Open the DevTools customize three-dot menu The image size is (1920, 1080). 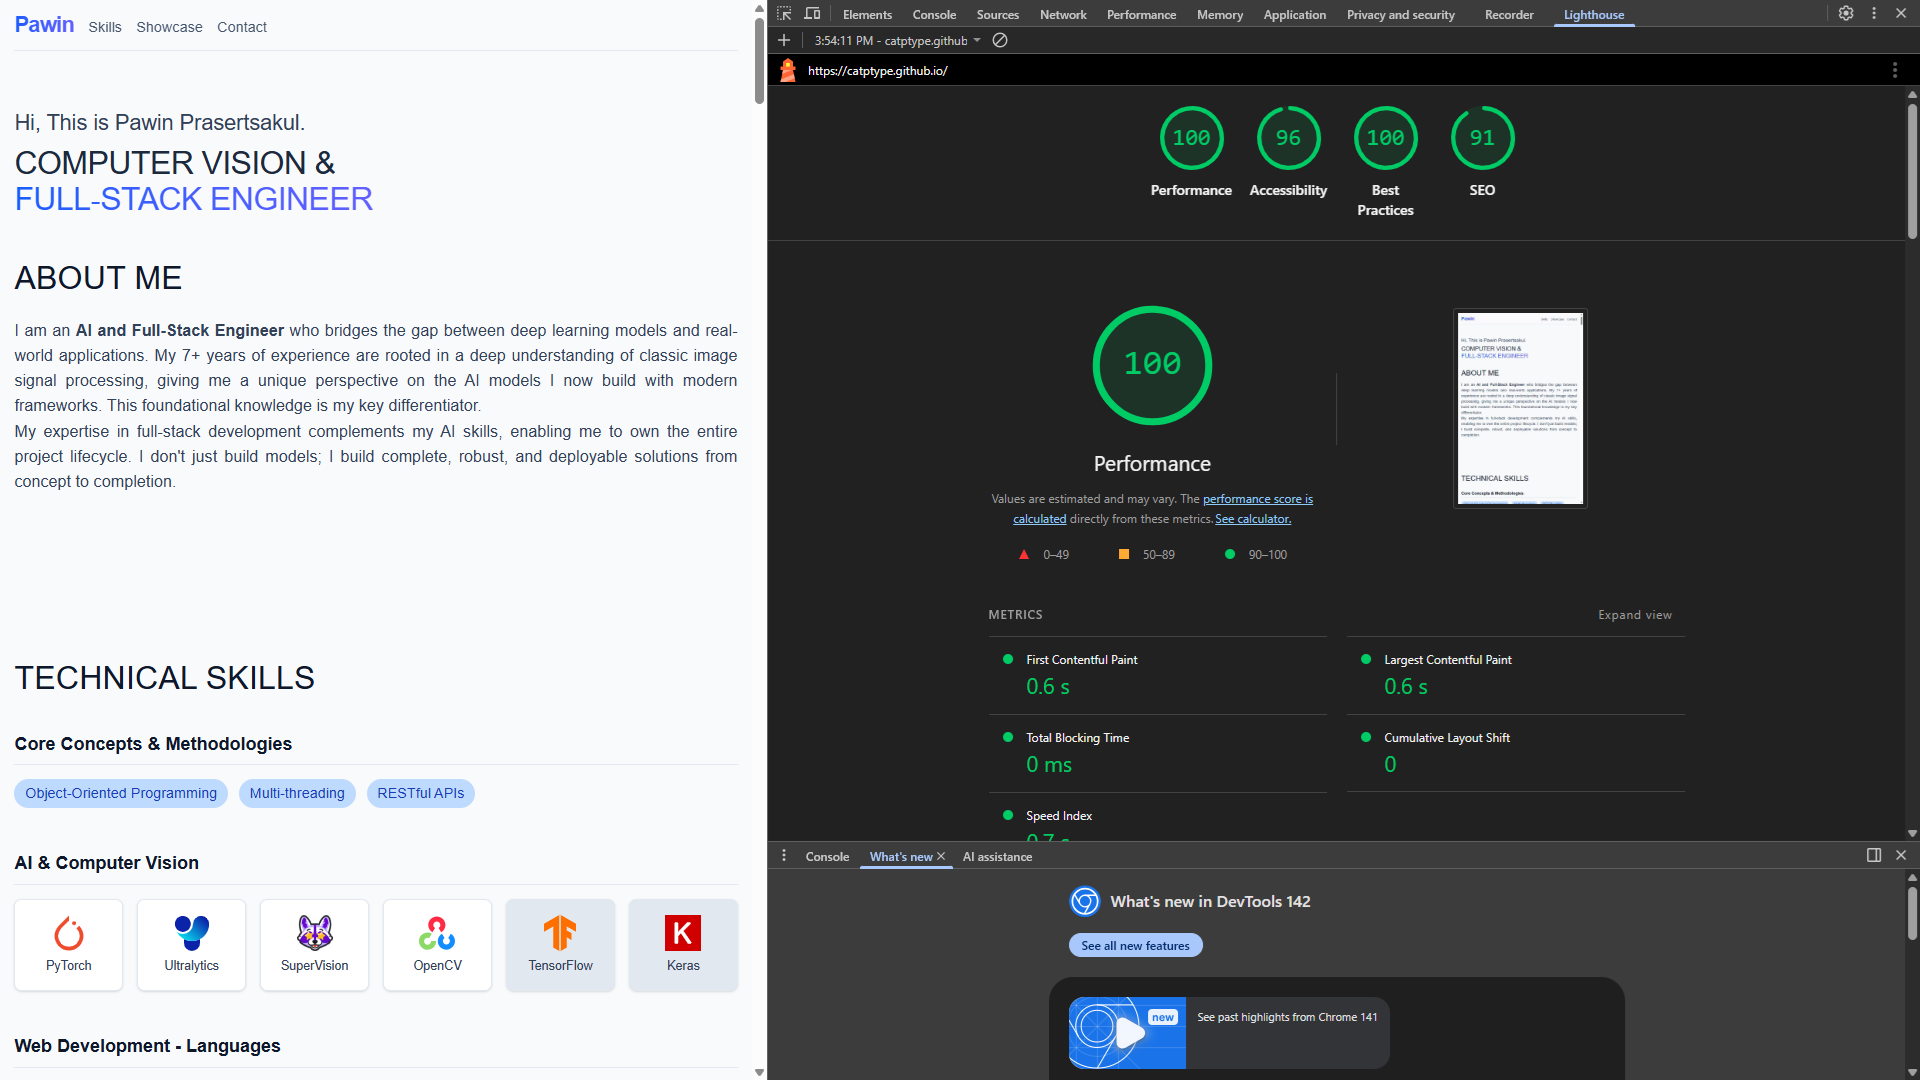[1874, 13]
